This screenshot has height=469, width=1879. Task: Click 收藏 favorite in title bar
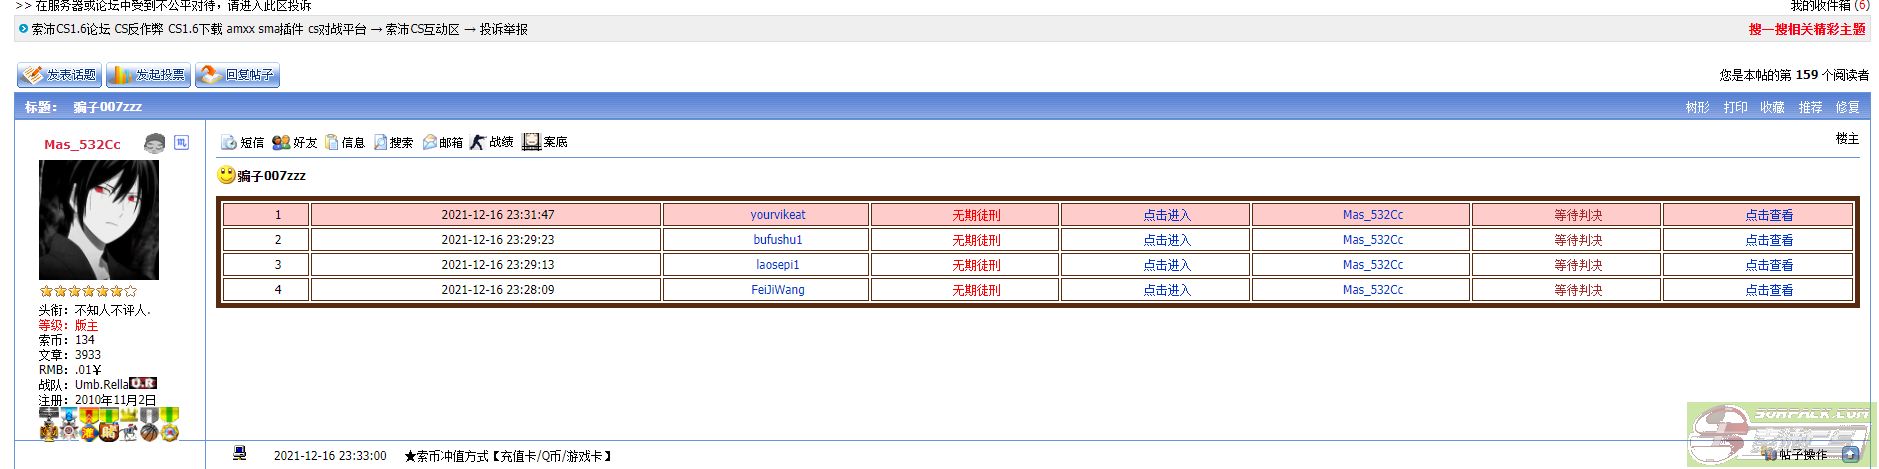1772,107
